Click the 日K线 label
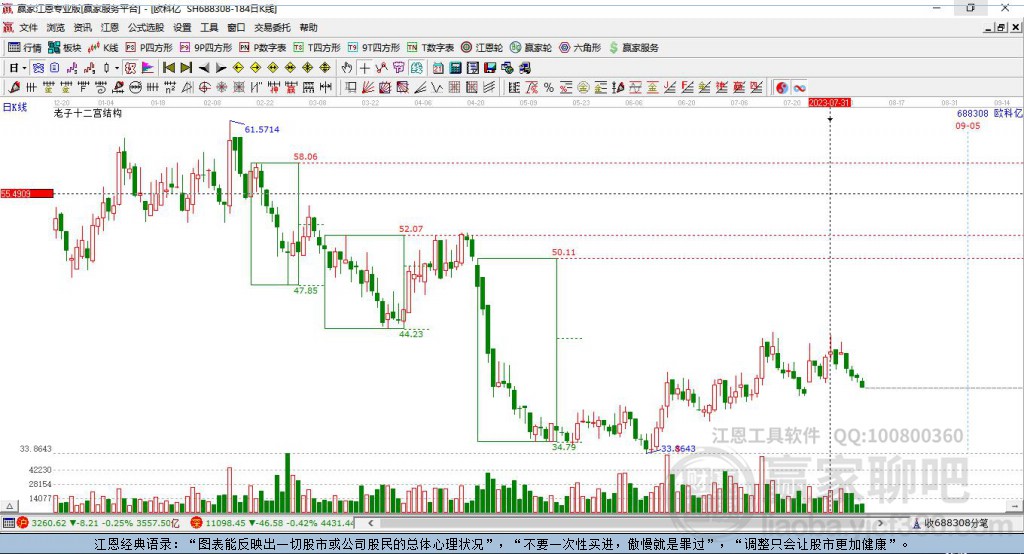Viewport: 1024px width, 554px height. pos(14,107)
